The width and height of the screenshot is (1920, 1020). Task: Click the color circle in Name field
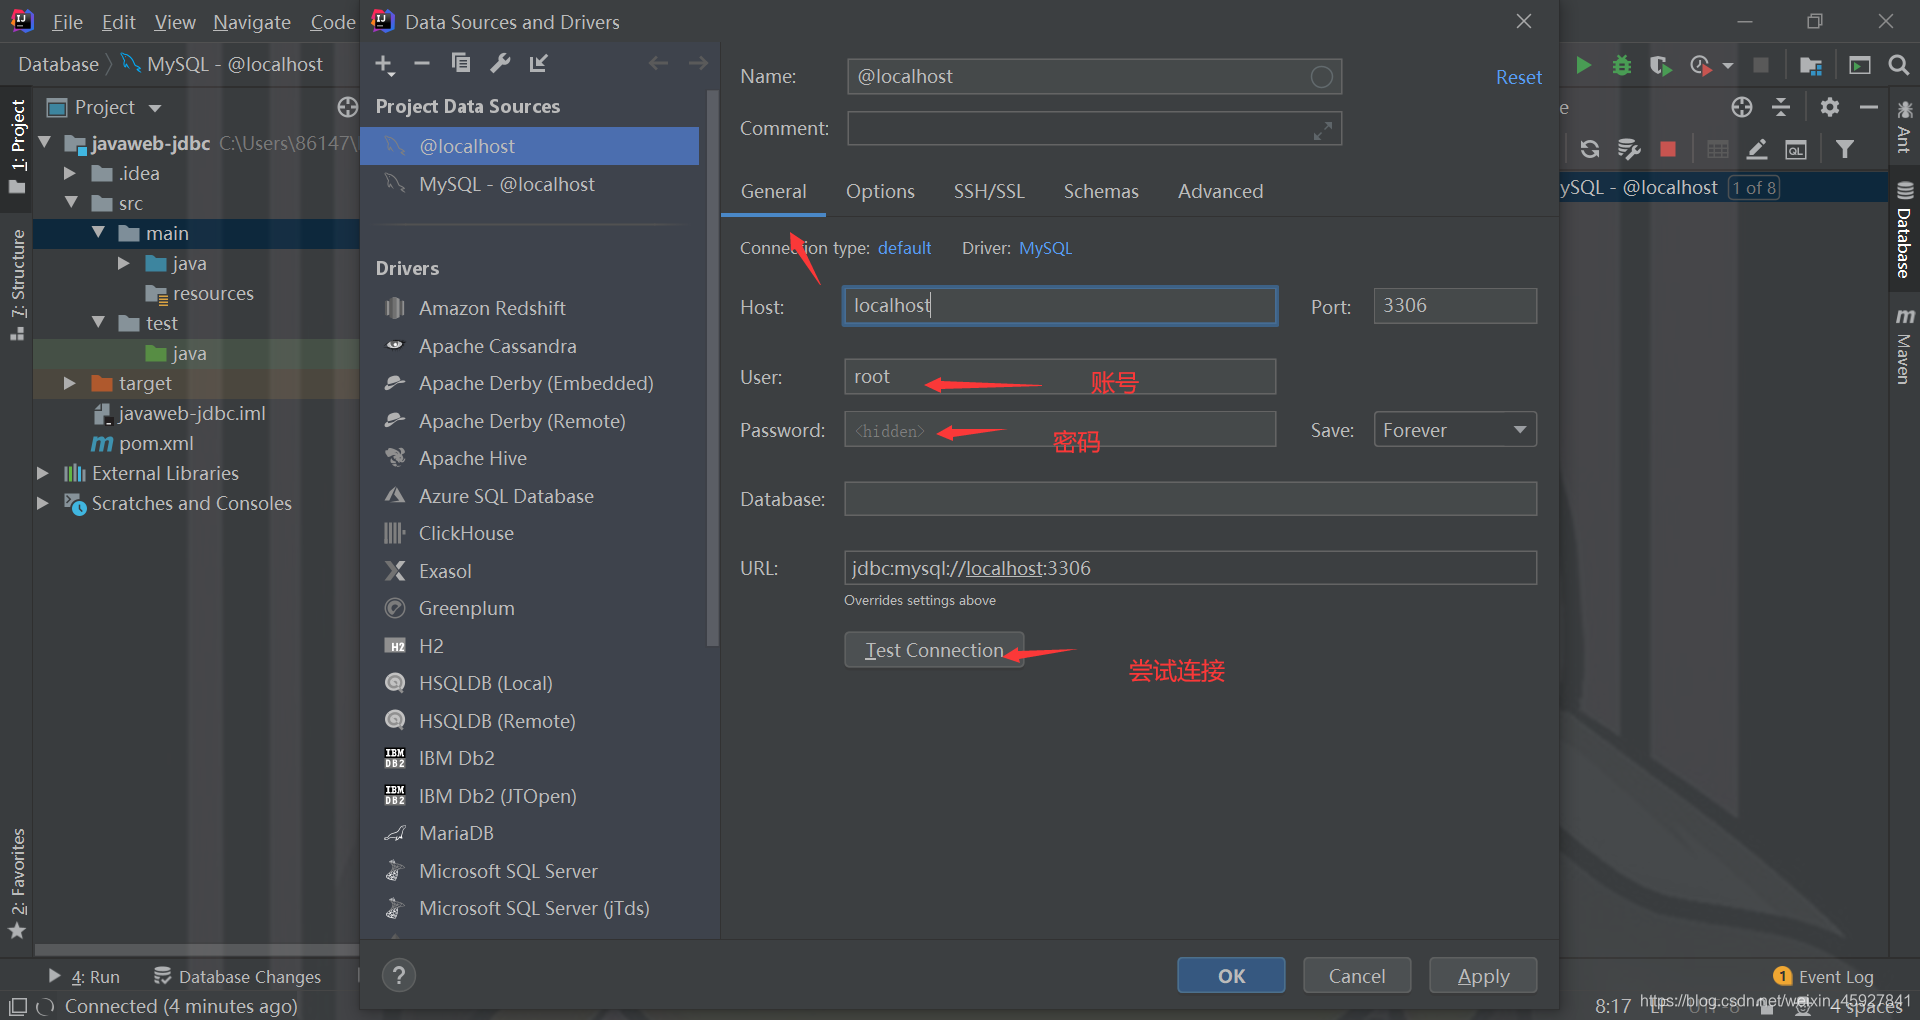1321,77
